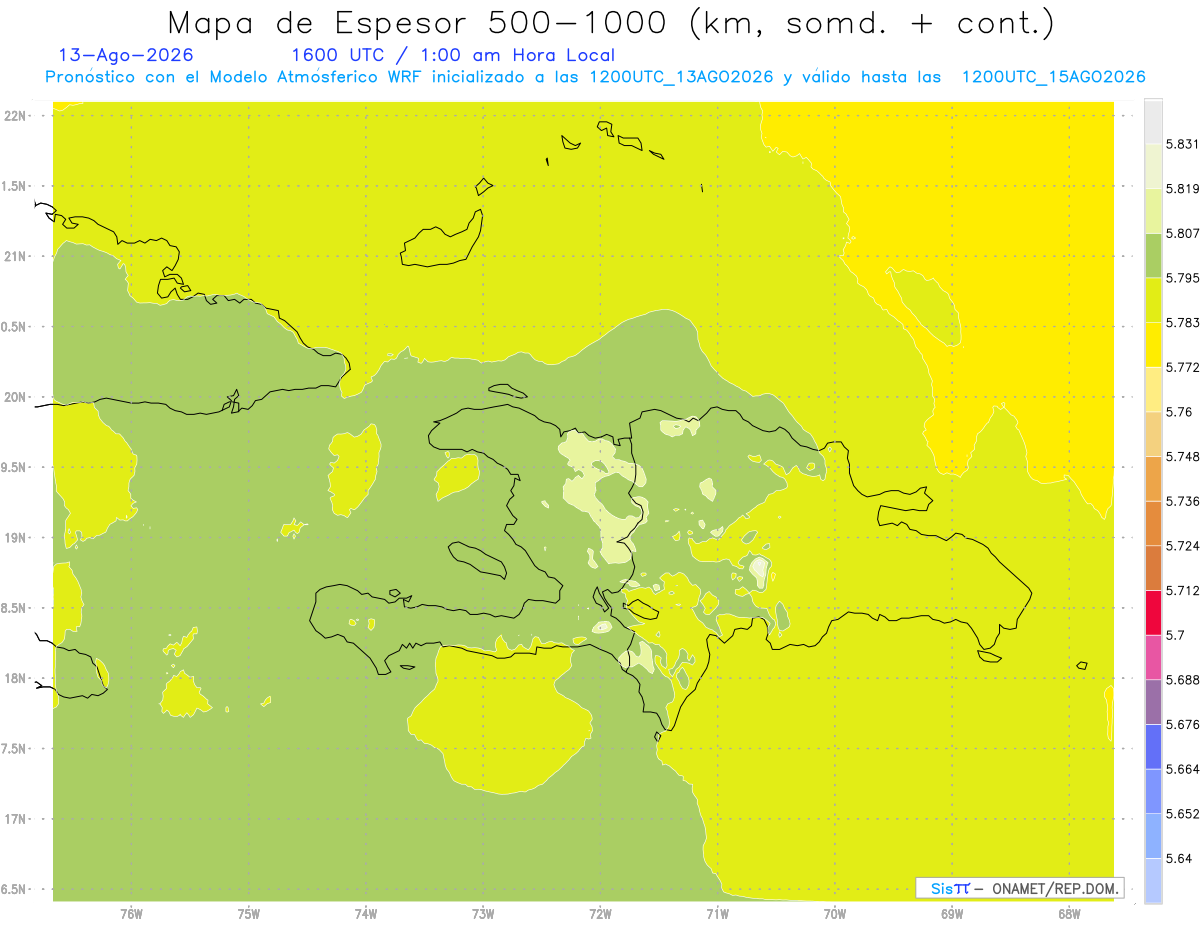The height and width of the screenshot is (927, 1200).
Task: Click the 20N latitude label
Action: click(x=15, y=397)
